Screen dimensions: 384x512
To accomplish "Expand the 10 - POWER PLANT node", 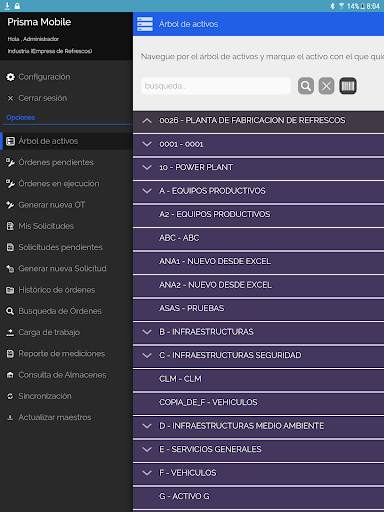I will (147, 168).
